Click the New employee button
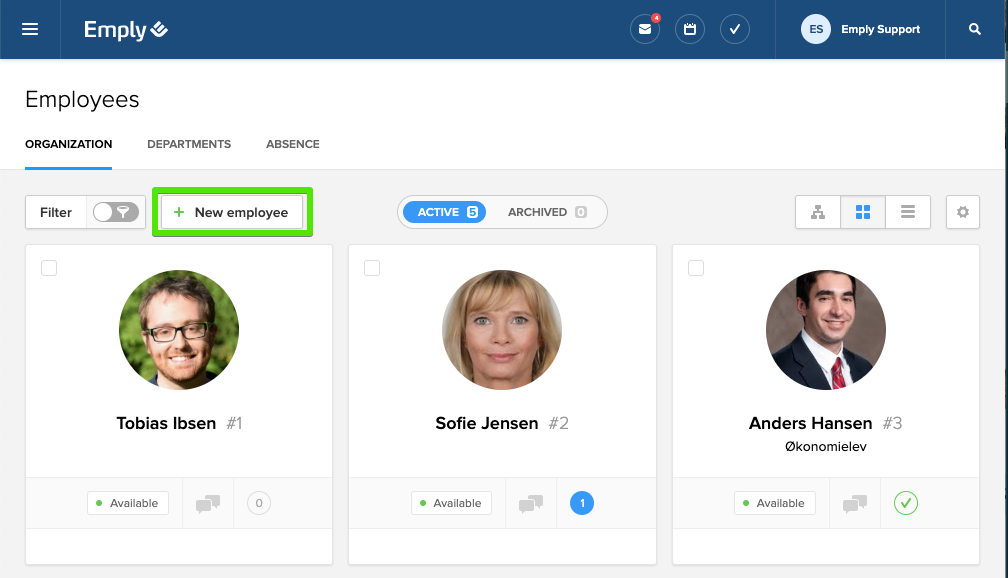This screenshot has width=1008, height=578. [x=232, y=212]
